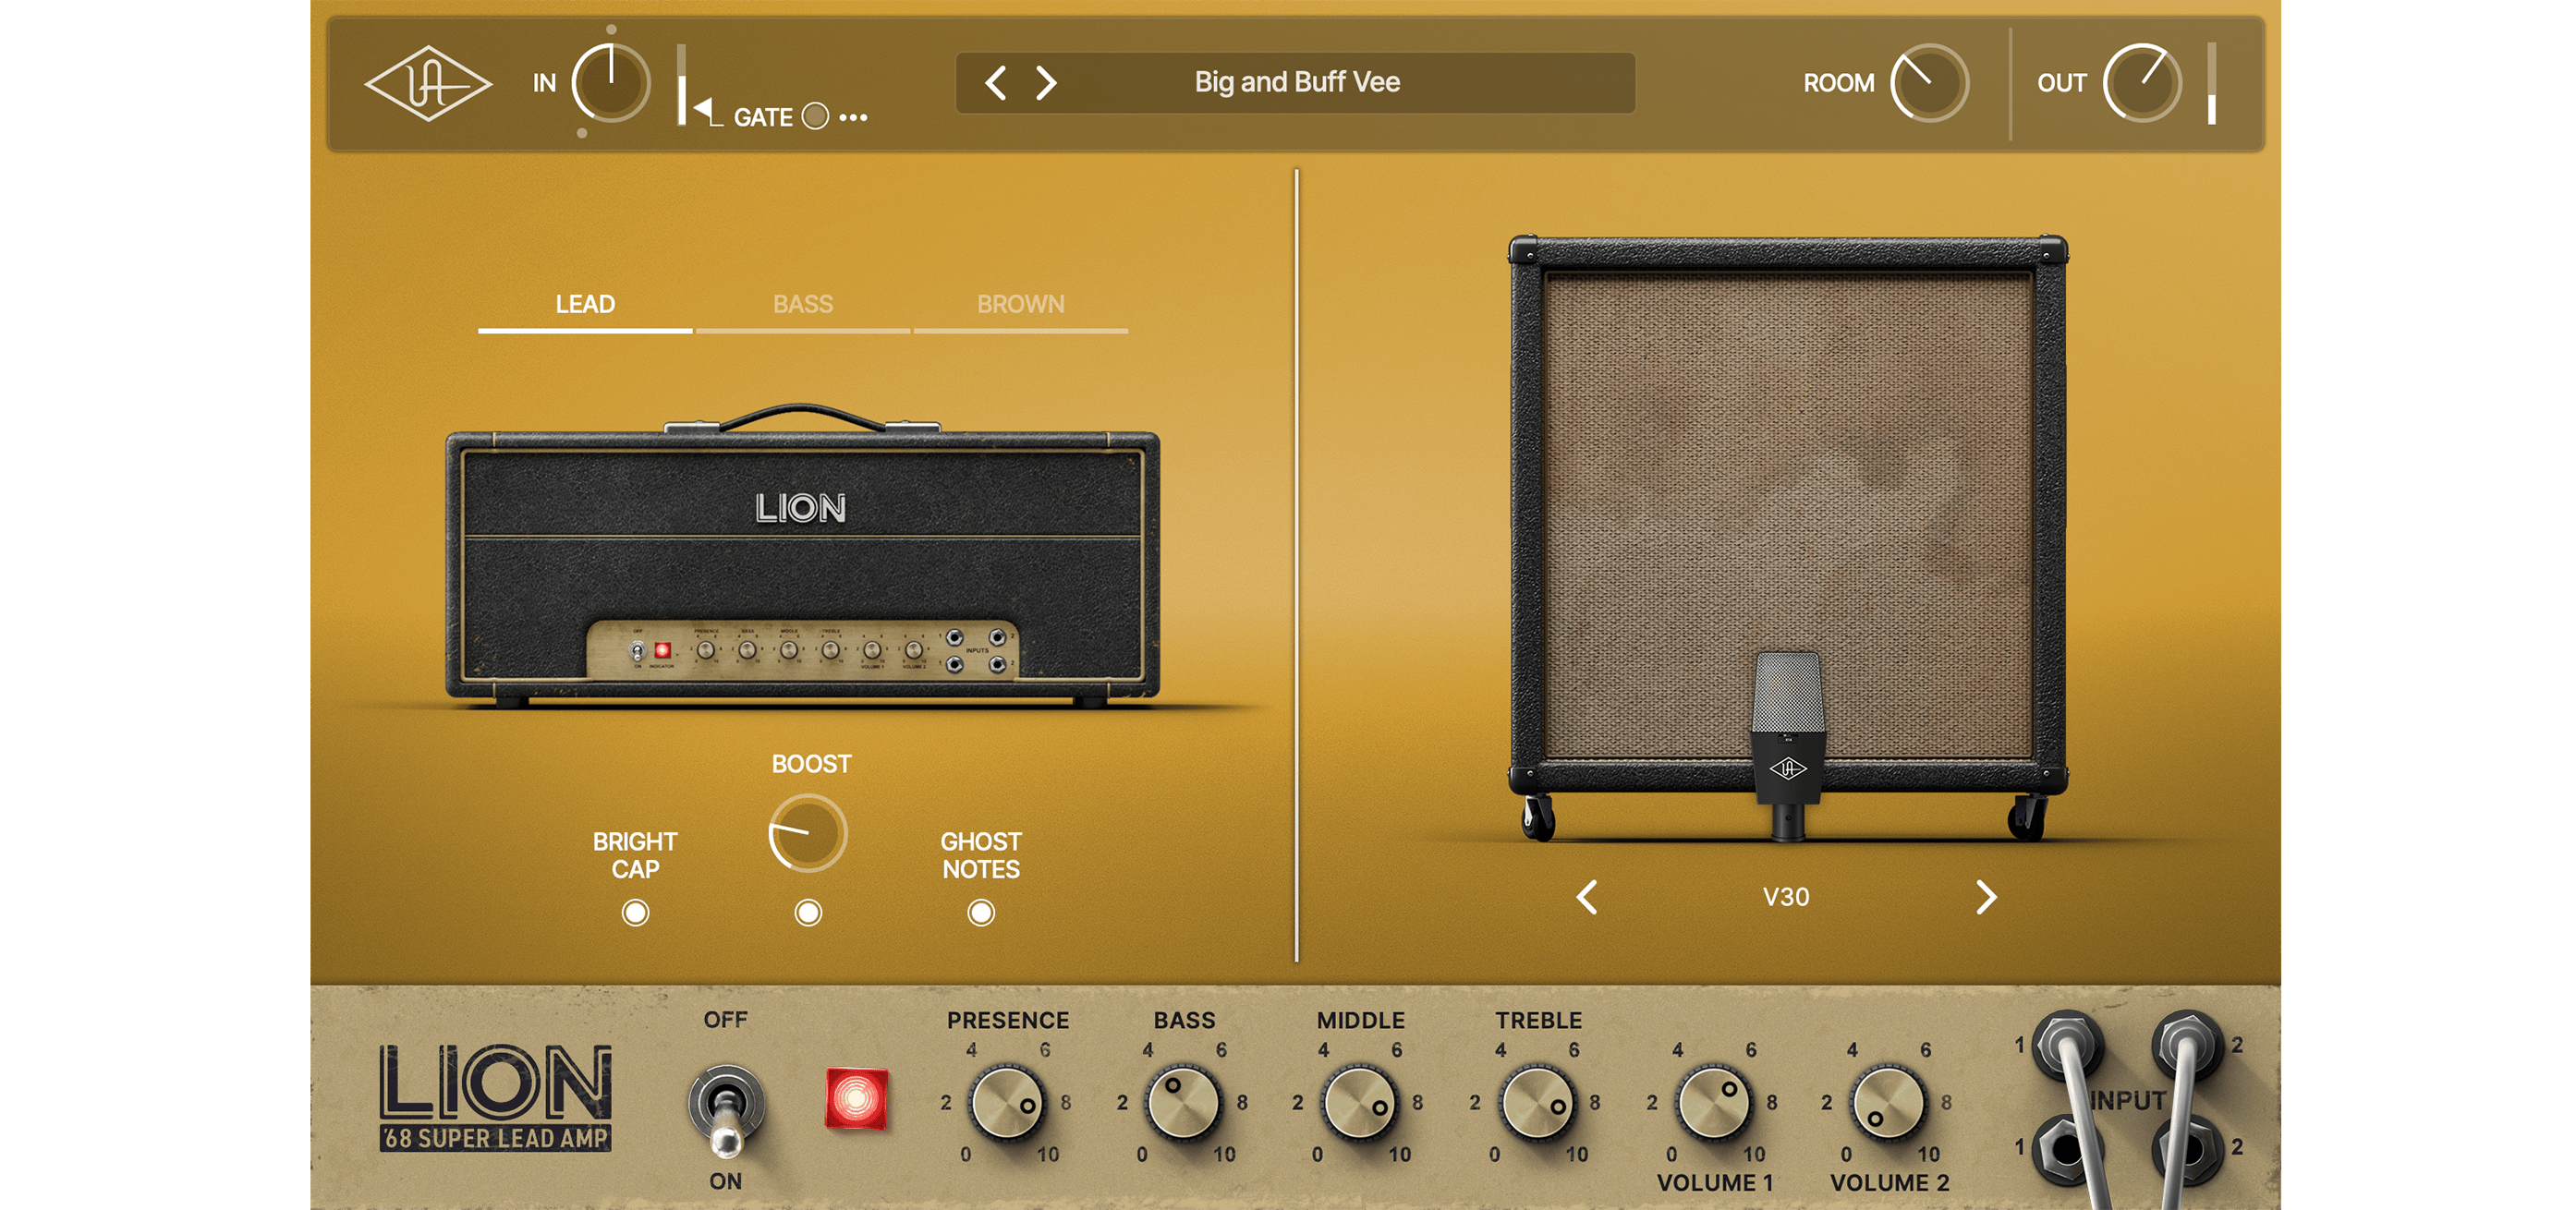Click top input jack 1
The image size is (2576, 1210).
(x=2066, y=1046)
